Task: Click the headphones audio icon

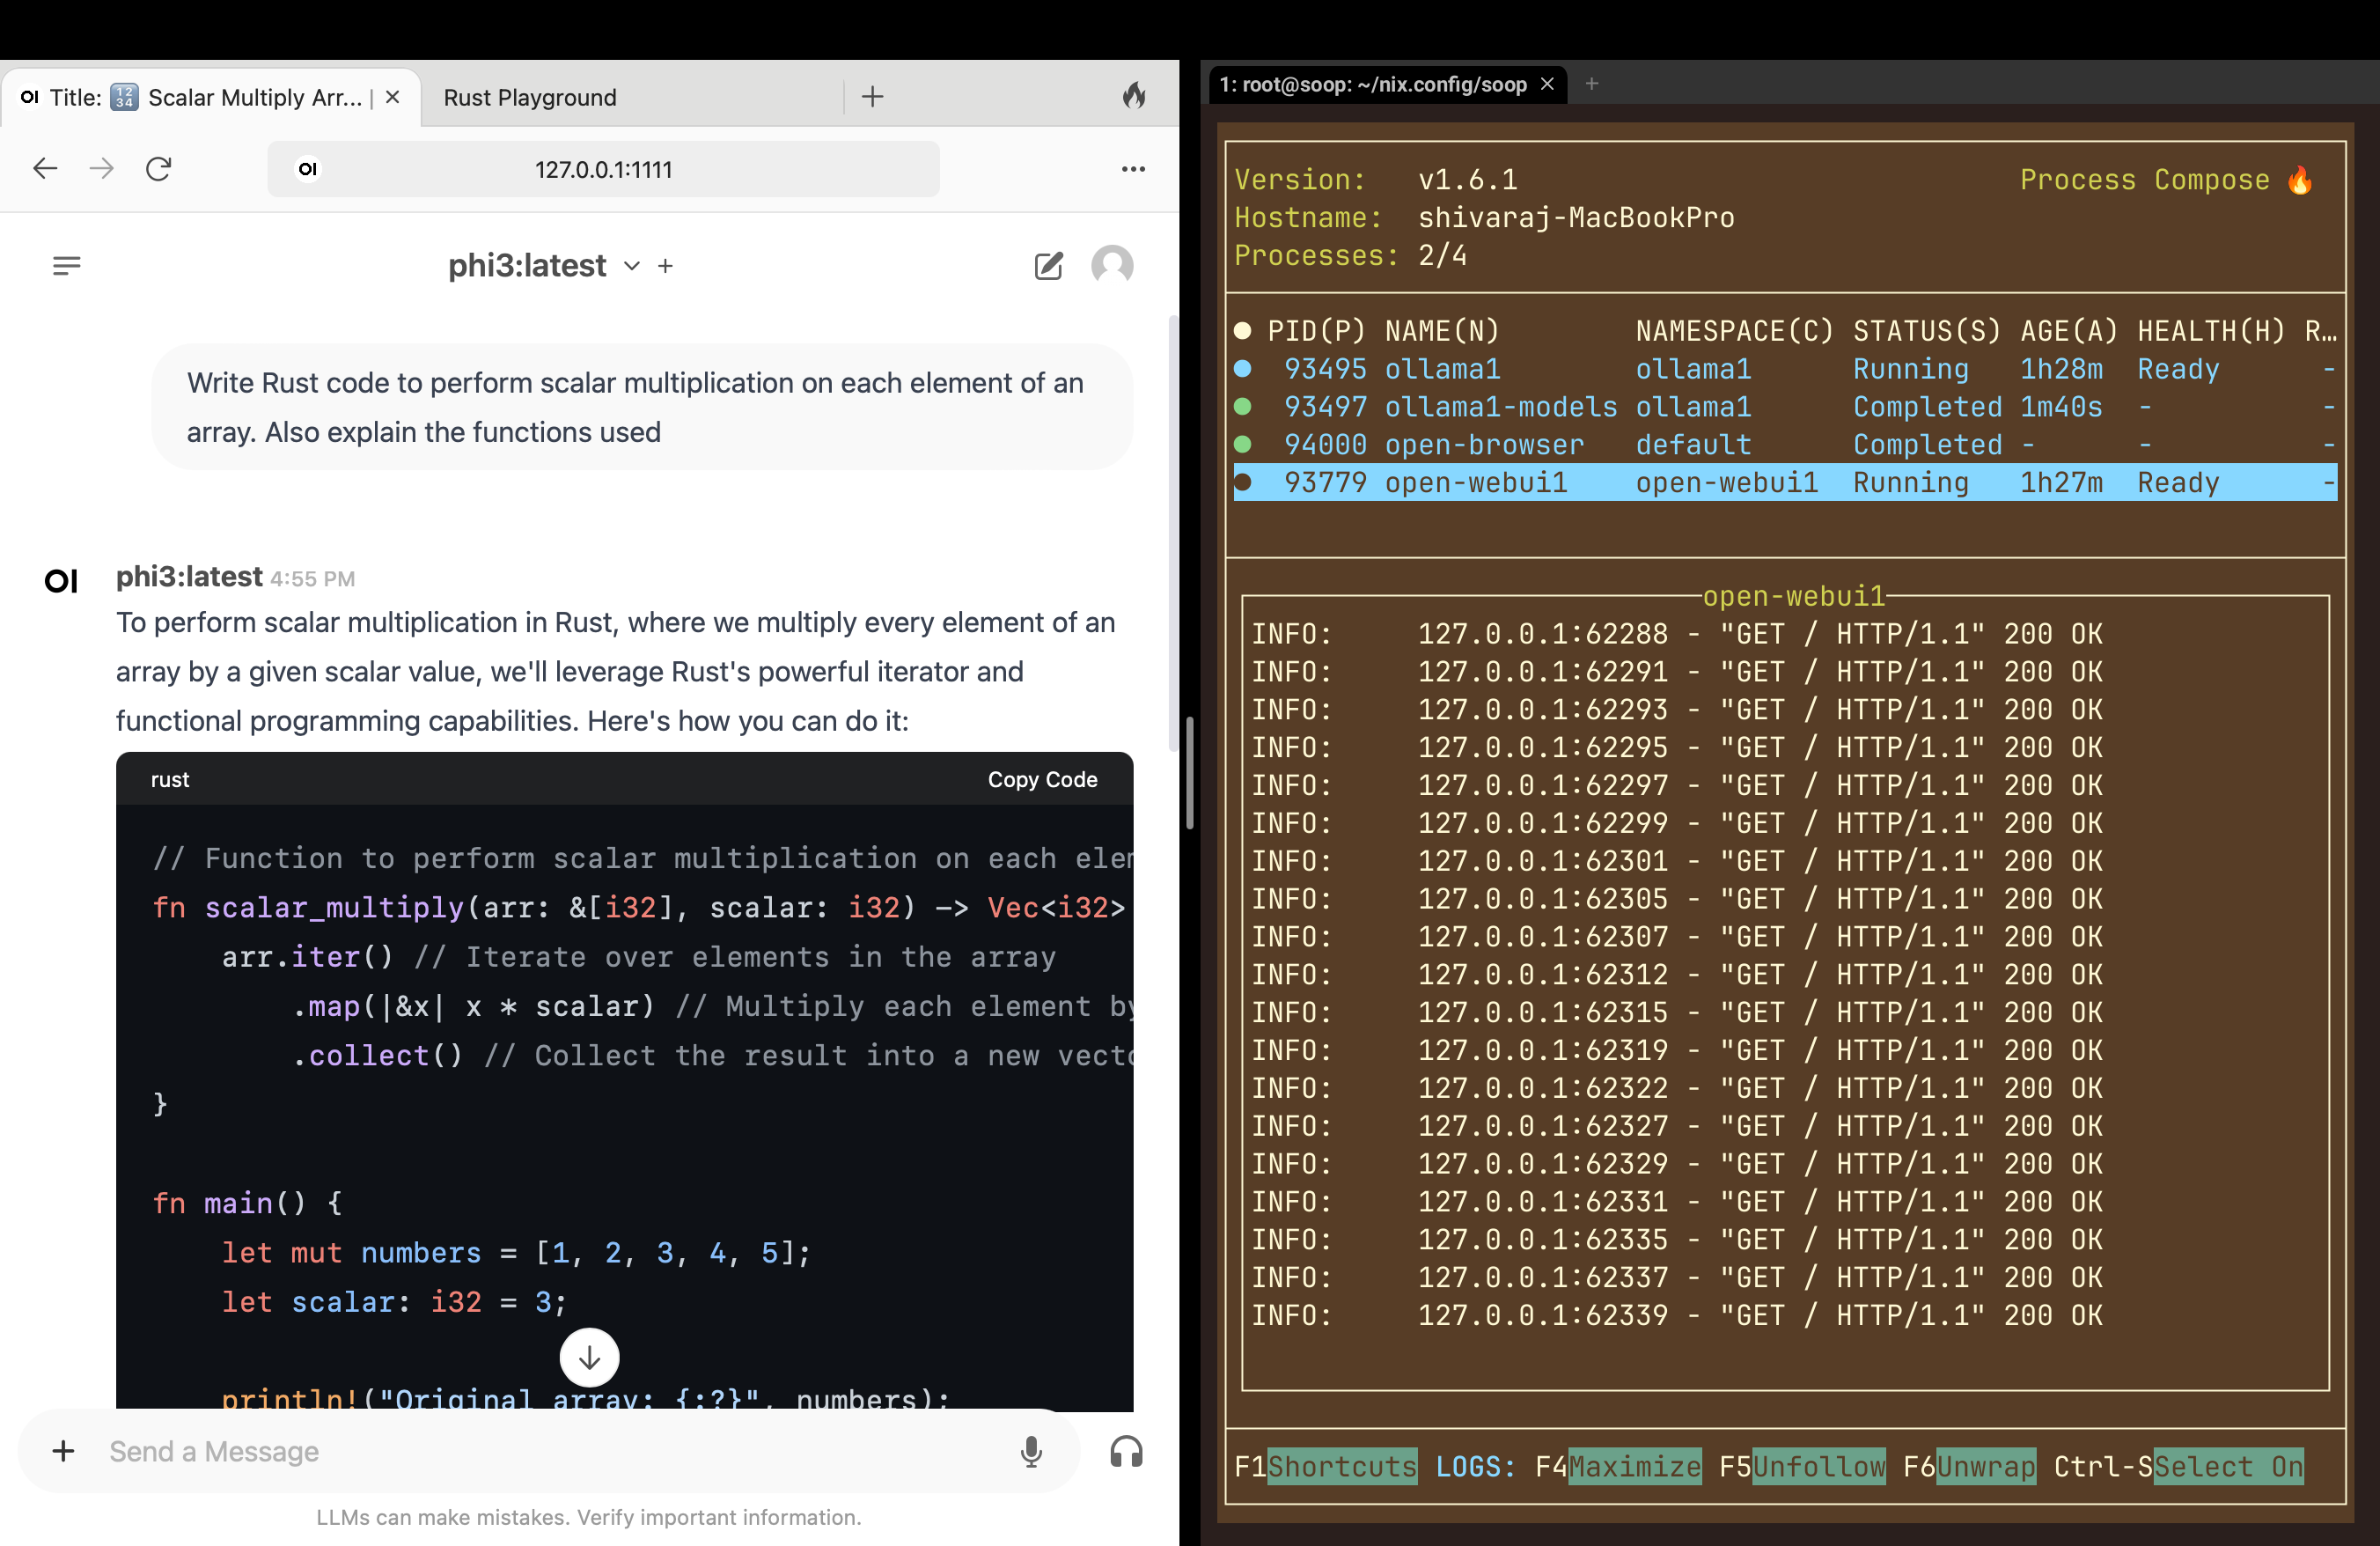Action: pos(1128,1454)
